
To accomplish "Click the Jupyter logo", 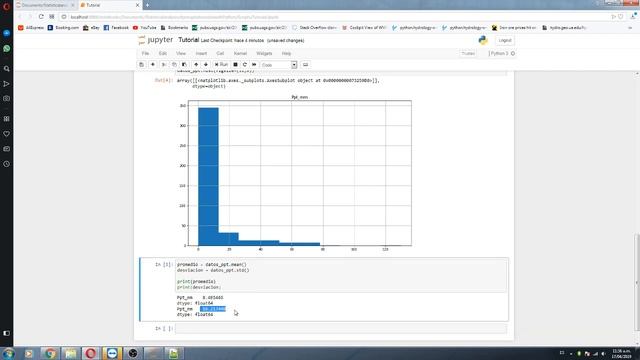I will (x=156, y=40).
